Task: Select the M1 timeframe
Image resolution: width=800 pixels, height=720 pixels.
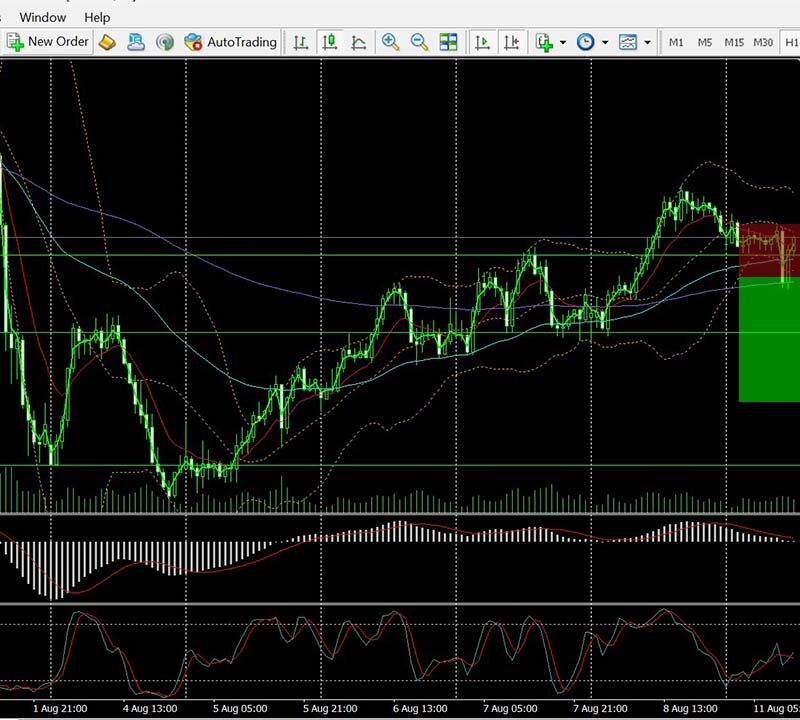Action: (x=676, y=42)
